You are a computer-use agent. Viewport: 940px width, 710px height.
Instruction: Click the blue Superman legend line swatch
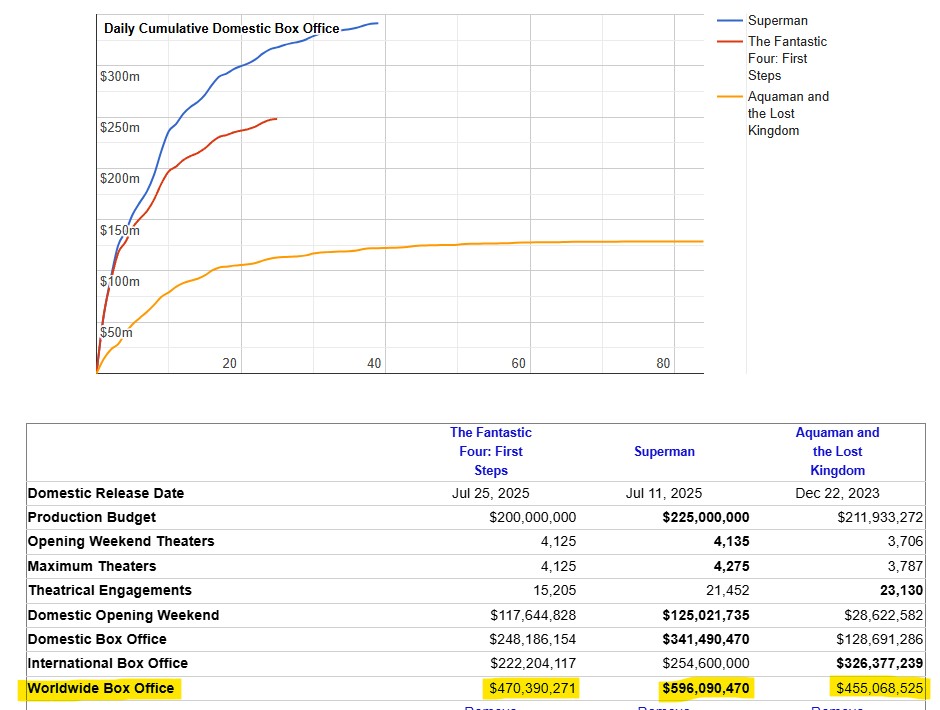(x=730, y=20)
